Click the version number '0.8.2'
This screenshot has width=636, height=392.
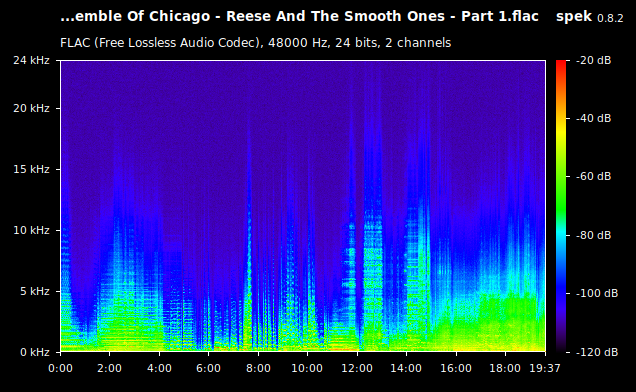(610, 18)
